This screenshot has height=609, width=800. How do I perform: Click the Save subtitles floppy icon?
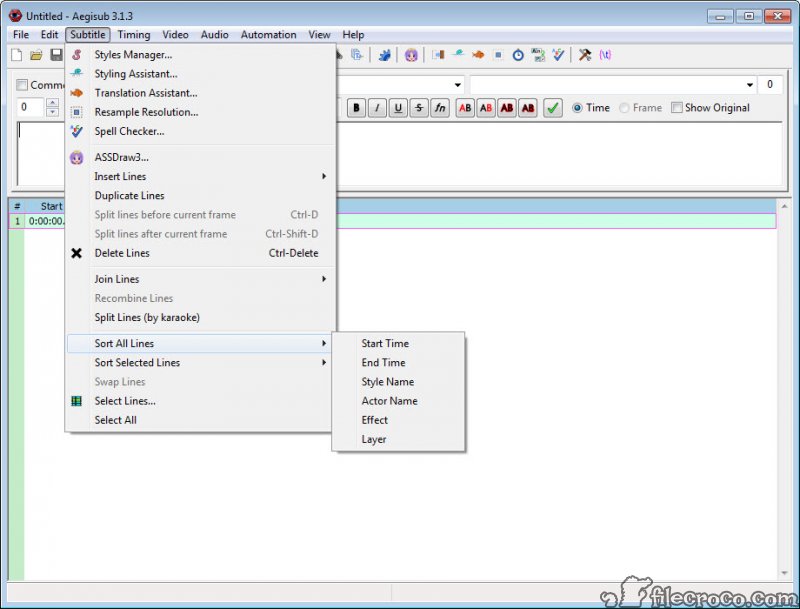[x=56, y=55]
